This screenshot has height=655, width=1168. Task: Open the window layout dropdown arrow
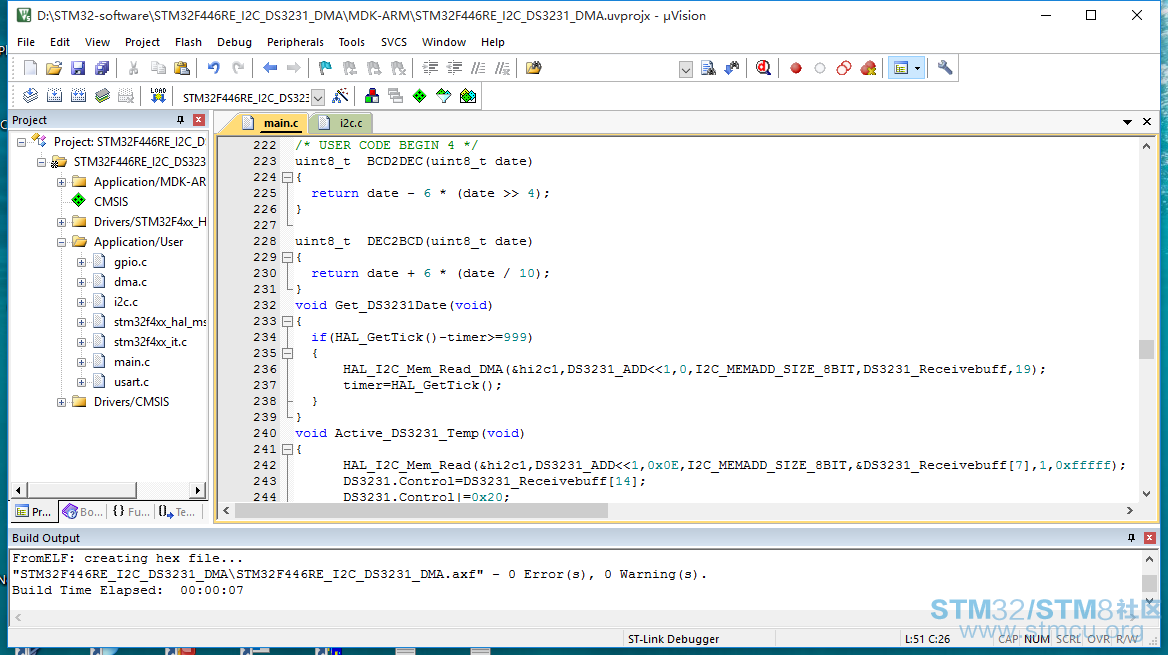click(918, 68)
